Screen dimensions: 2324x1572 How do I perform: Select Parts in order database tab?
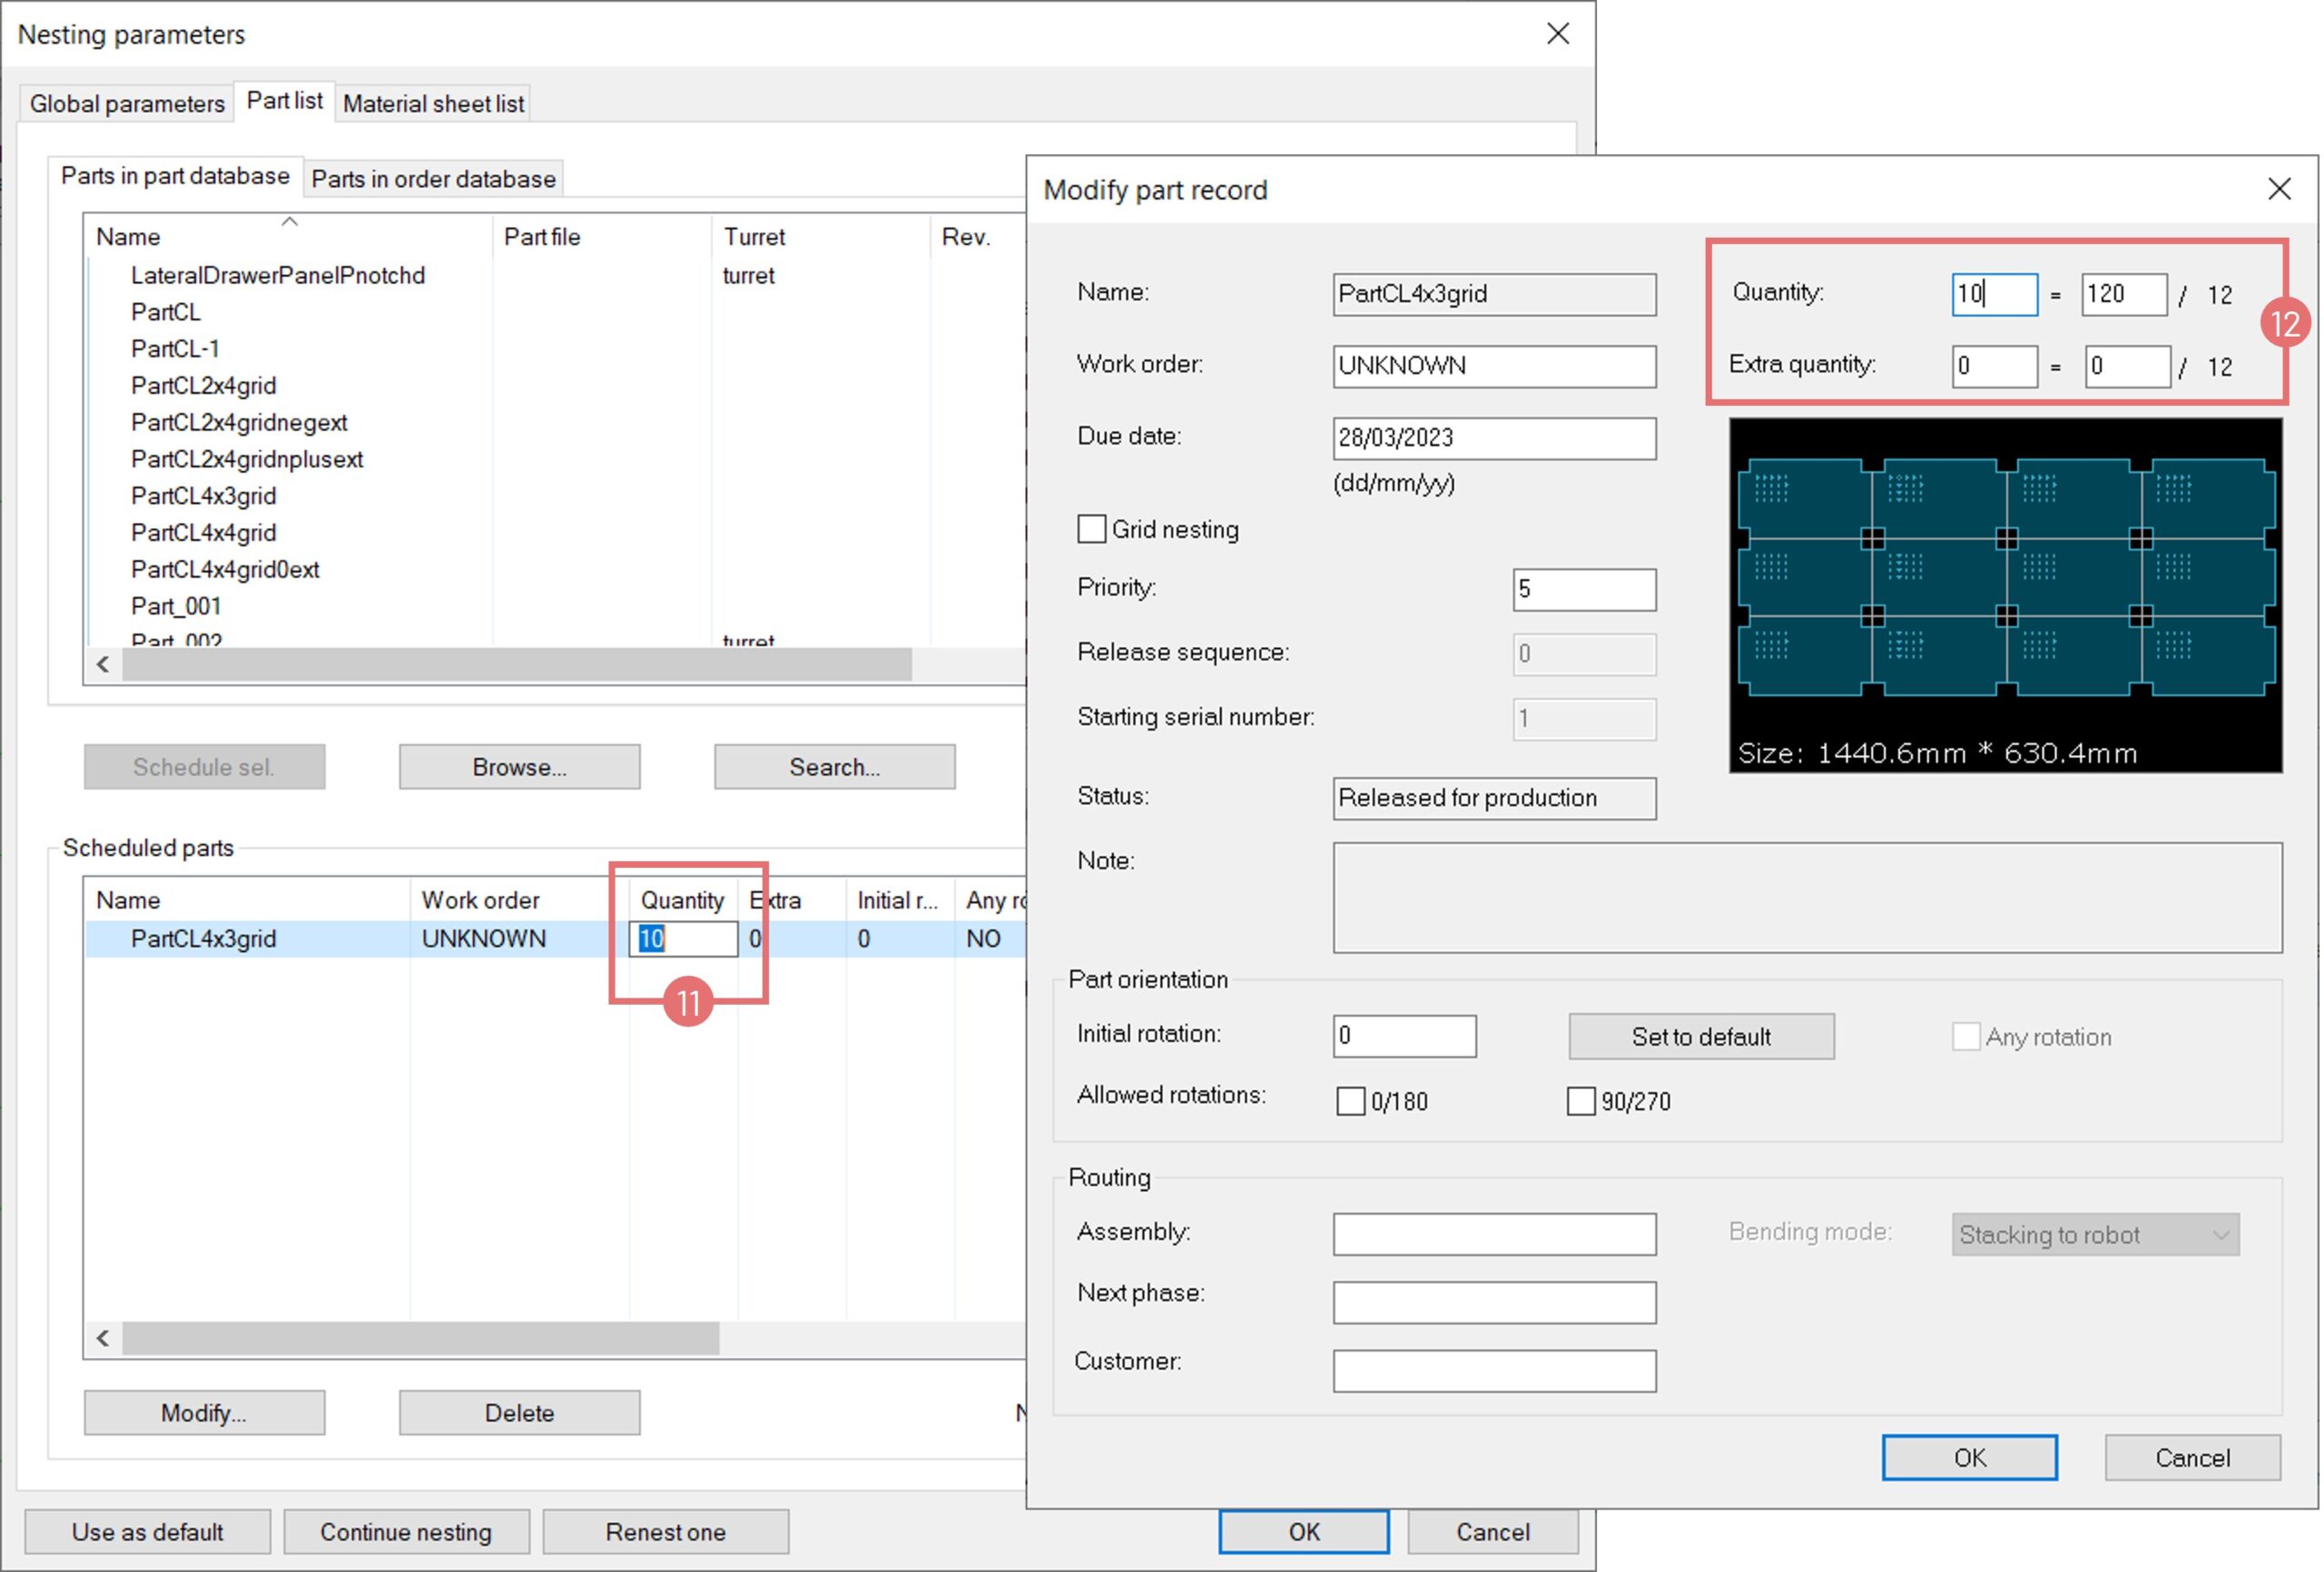[433, 179]
